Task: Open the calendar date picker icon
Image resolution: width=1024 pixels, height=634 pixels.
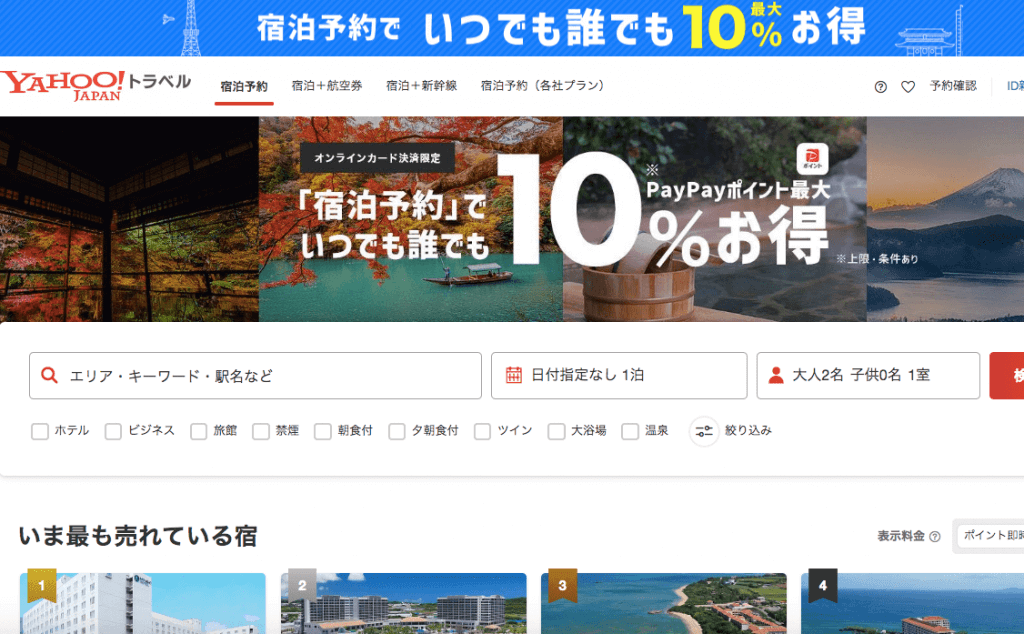Action: tap(511, 375)
